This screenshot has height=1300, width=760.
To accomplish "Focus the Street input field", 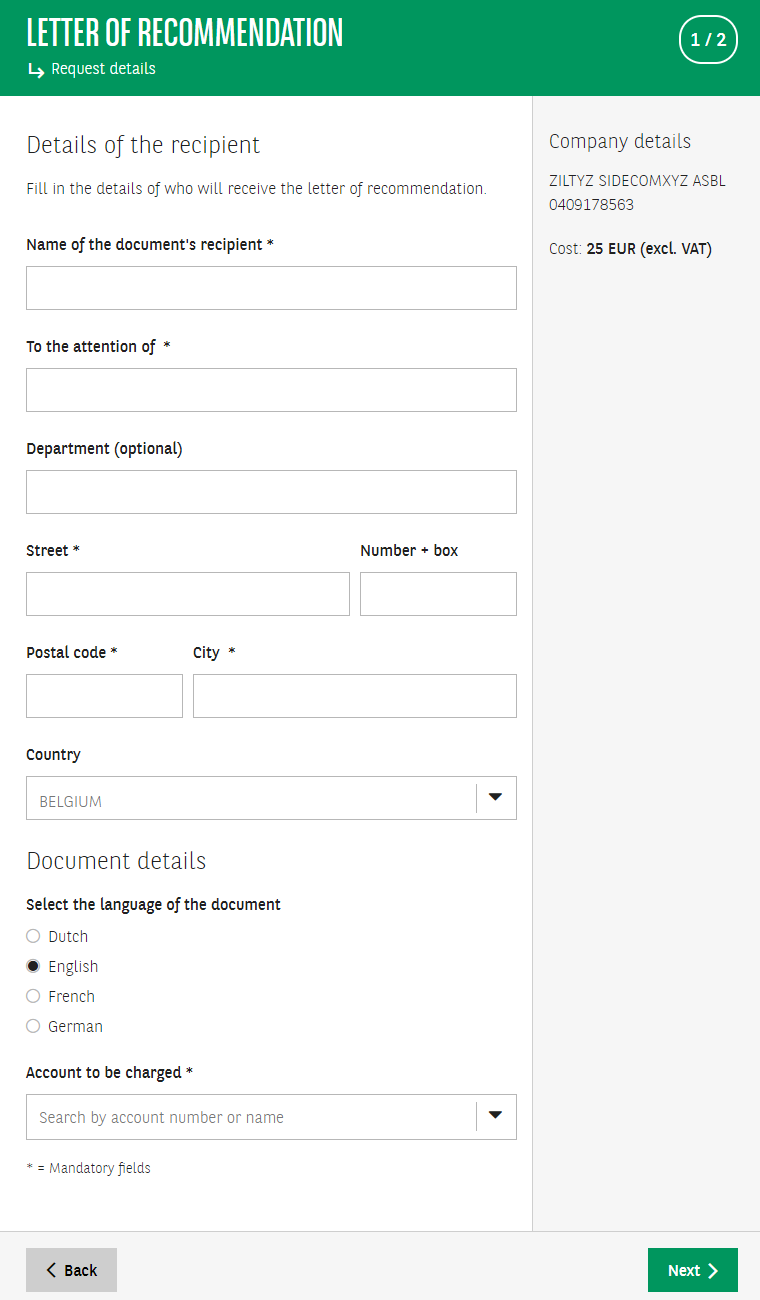I will [x=188, y=594].
